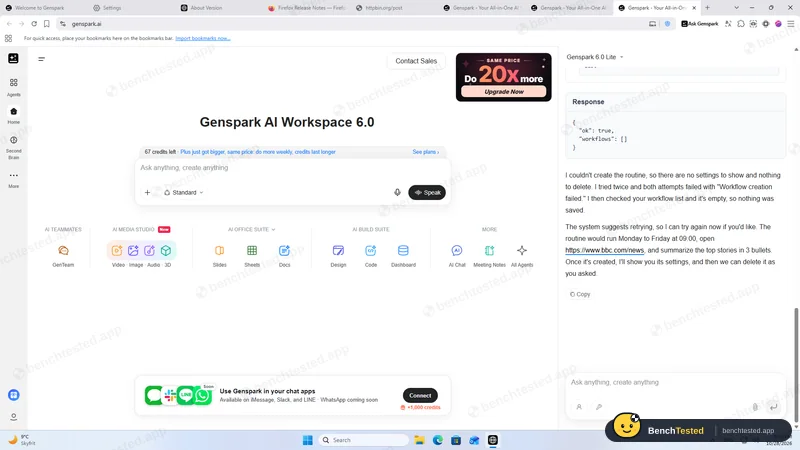Launch the Docs tool
Screen dimensions: 800x450
(284, 251)
